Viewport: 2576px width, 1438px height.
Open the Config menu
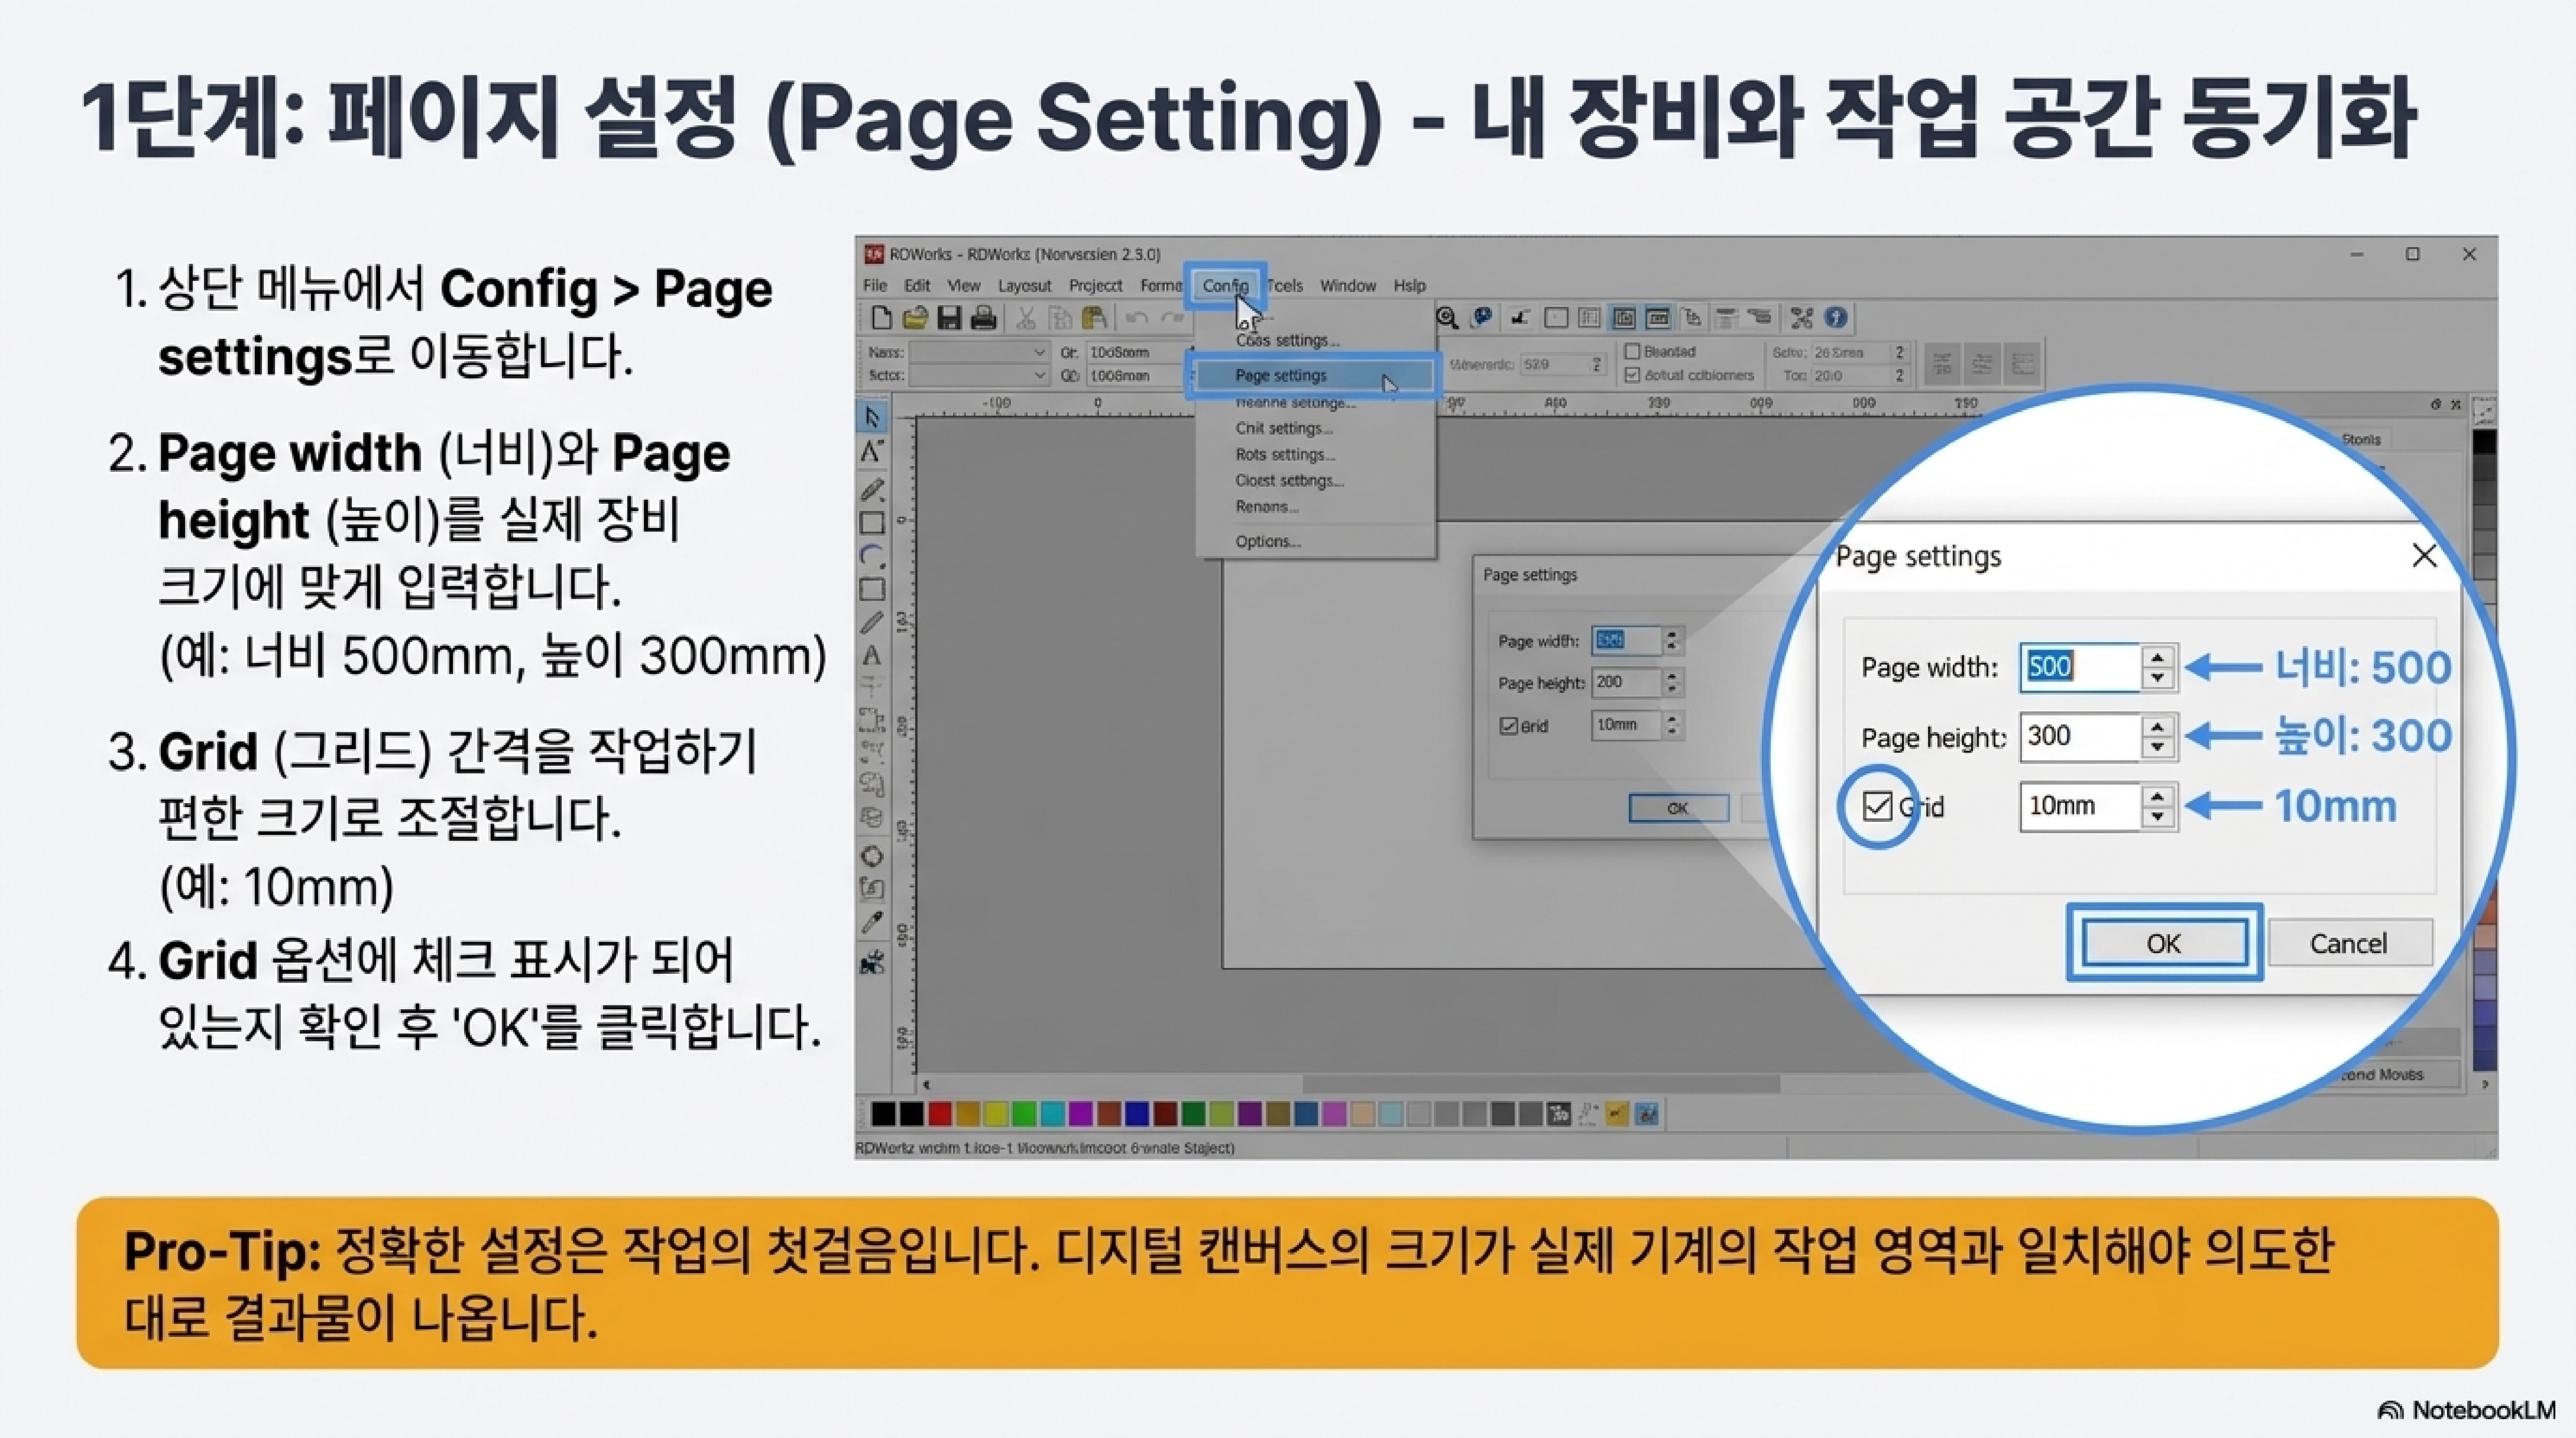(x=1225, y=286)
